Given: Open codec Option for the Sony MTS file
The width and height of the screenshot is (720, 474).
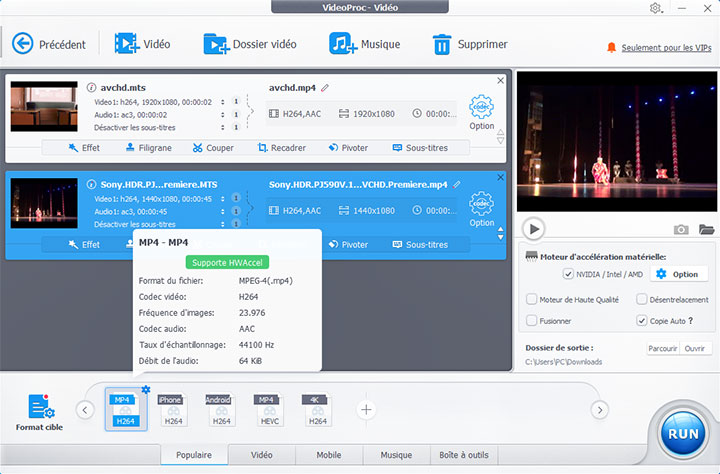Looking at the screenshot, I should coord(481,209).
